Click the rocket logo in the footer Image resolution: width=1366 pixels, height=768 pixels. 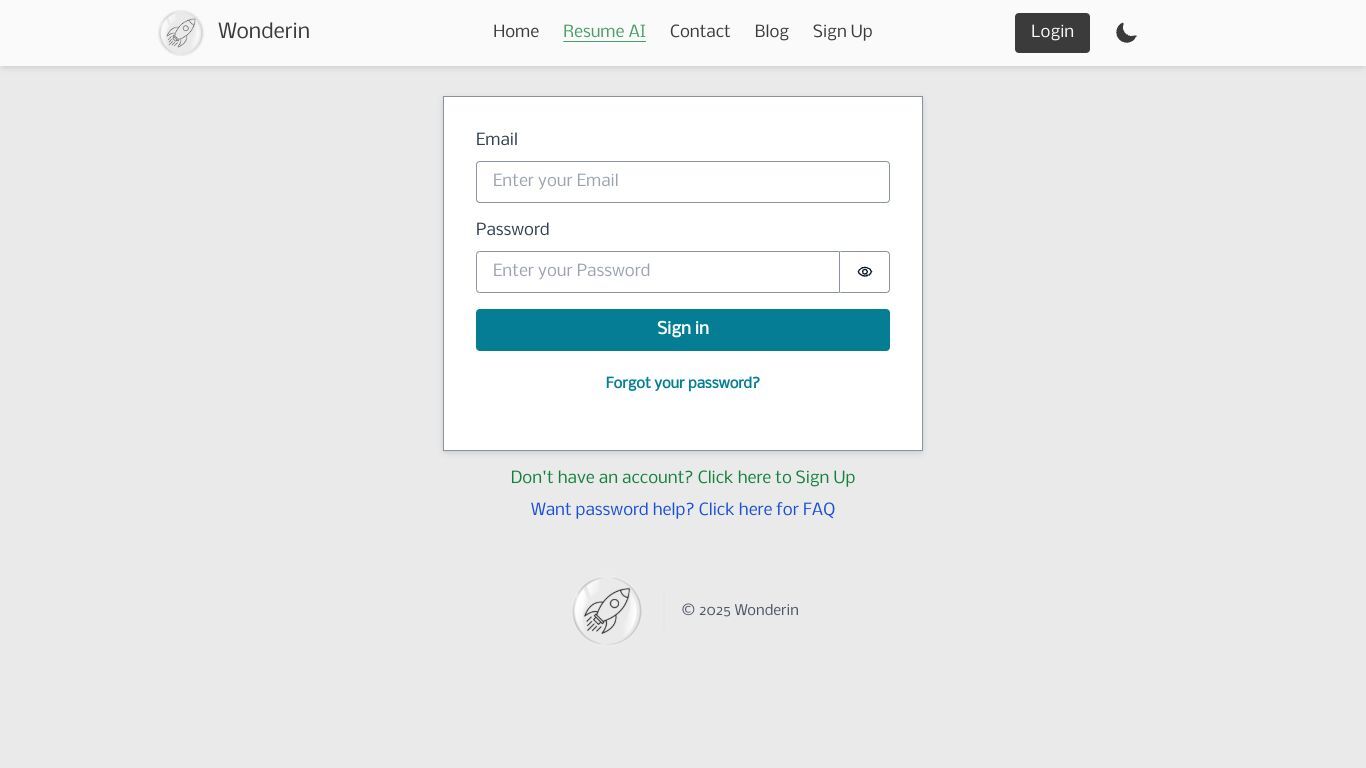[x=607, y=611]
